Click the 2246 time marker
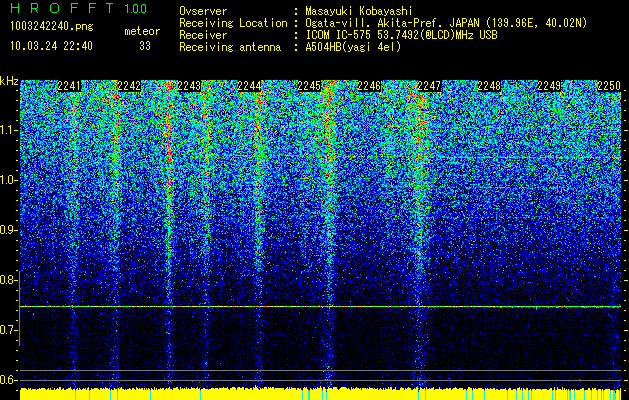This screenshot has width=629, height=400. tap(369, 86)
